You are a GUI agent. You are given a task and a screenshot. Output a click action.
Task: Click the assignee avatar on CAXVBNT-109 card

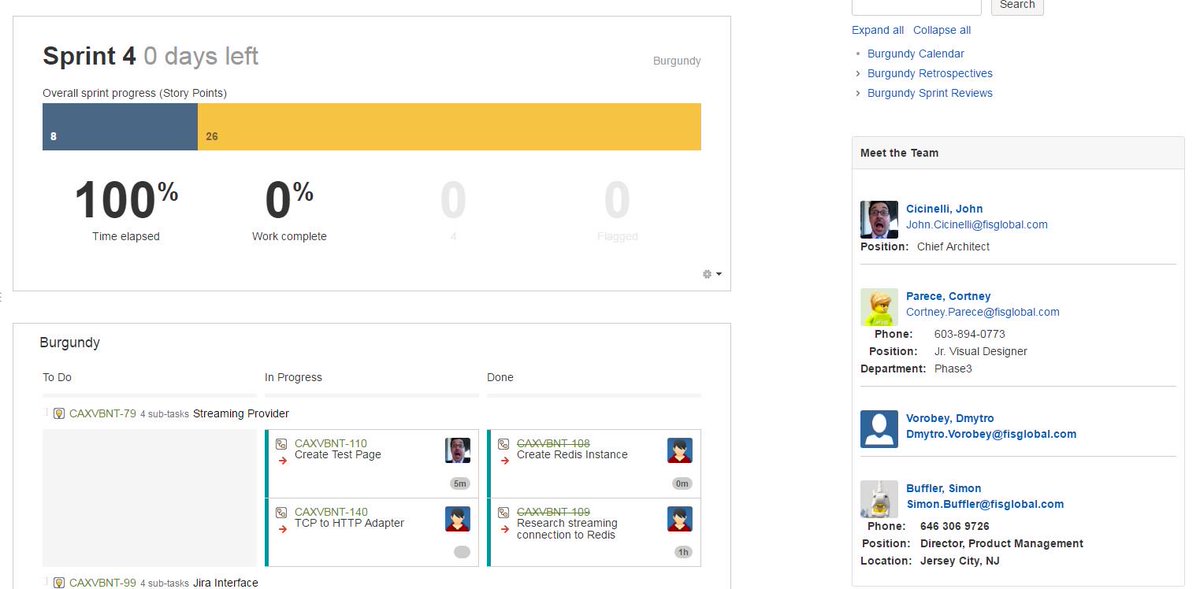(680, 519)
